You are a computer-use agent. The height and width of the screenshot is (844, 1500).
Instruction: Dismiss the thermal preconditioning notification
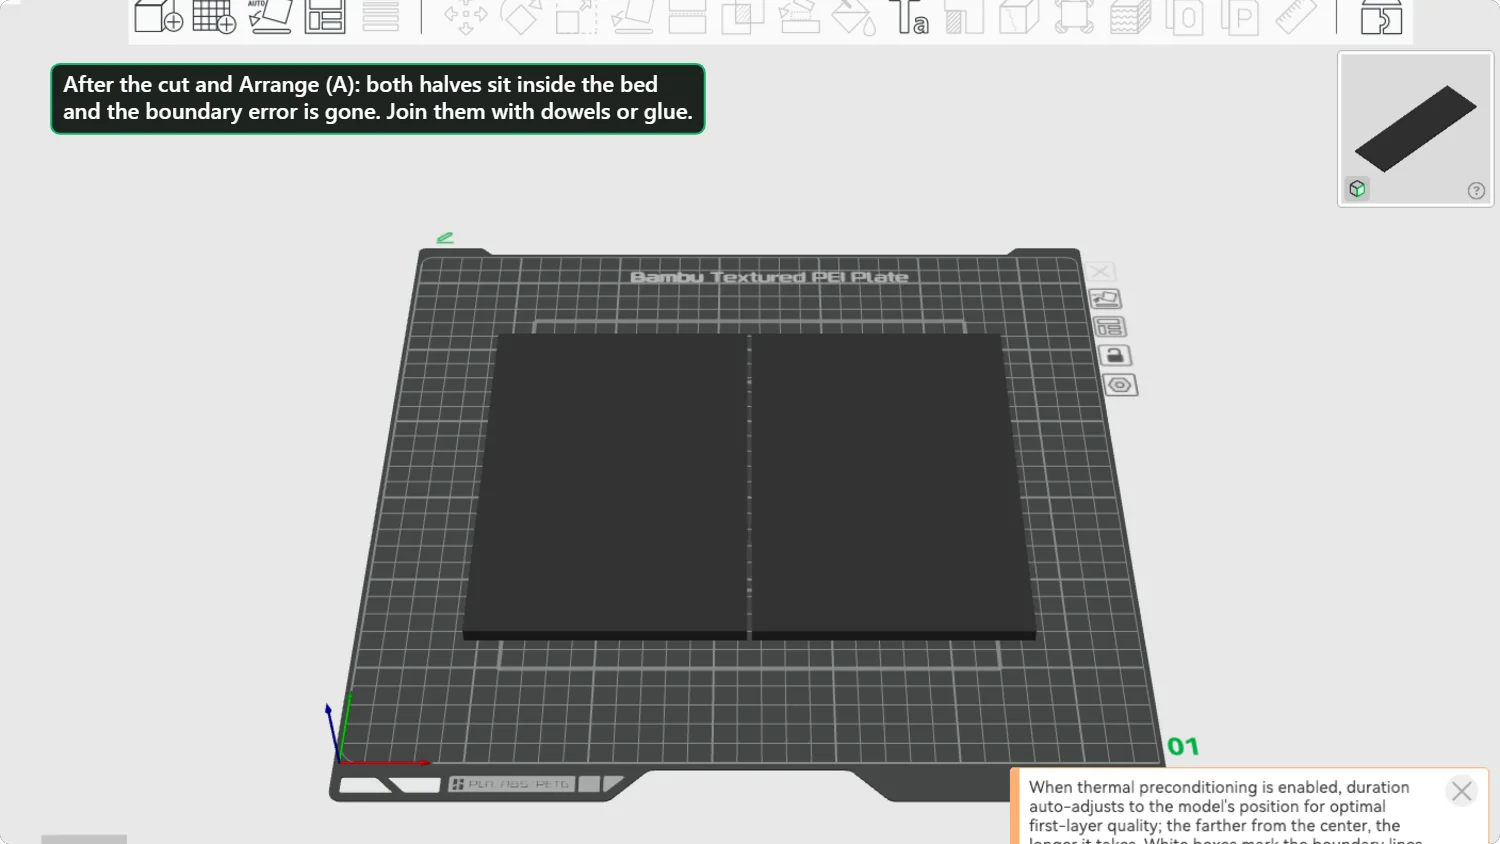click(1461, 791)
